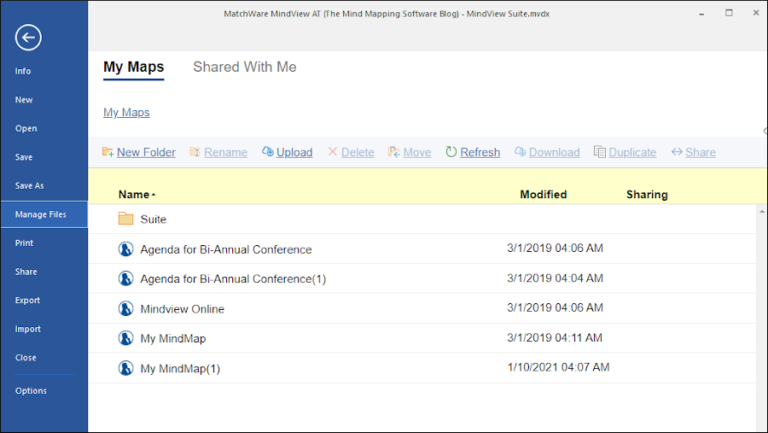The image size is (768, 433).
Task: Open Options in the left sidebar
Action: [31, 391]
